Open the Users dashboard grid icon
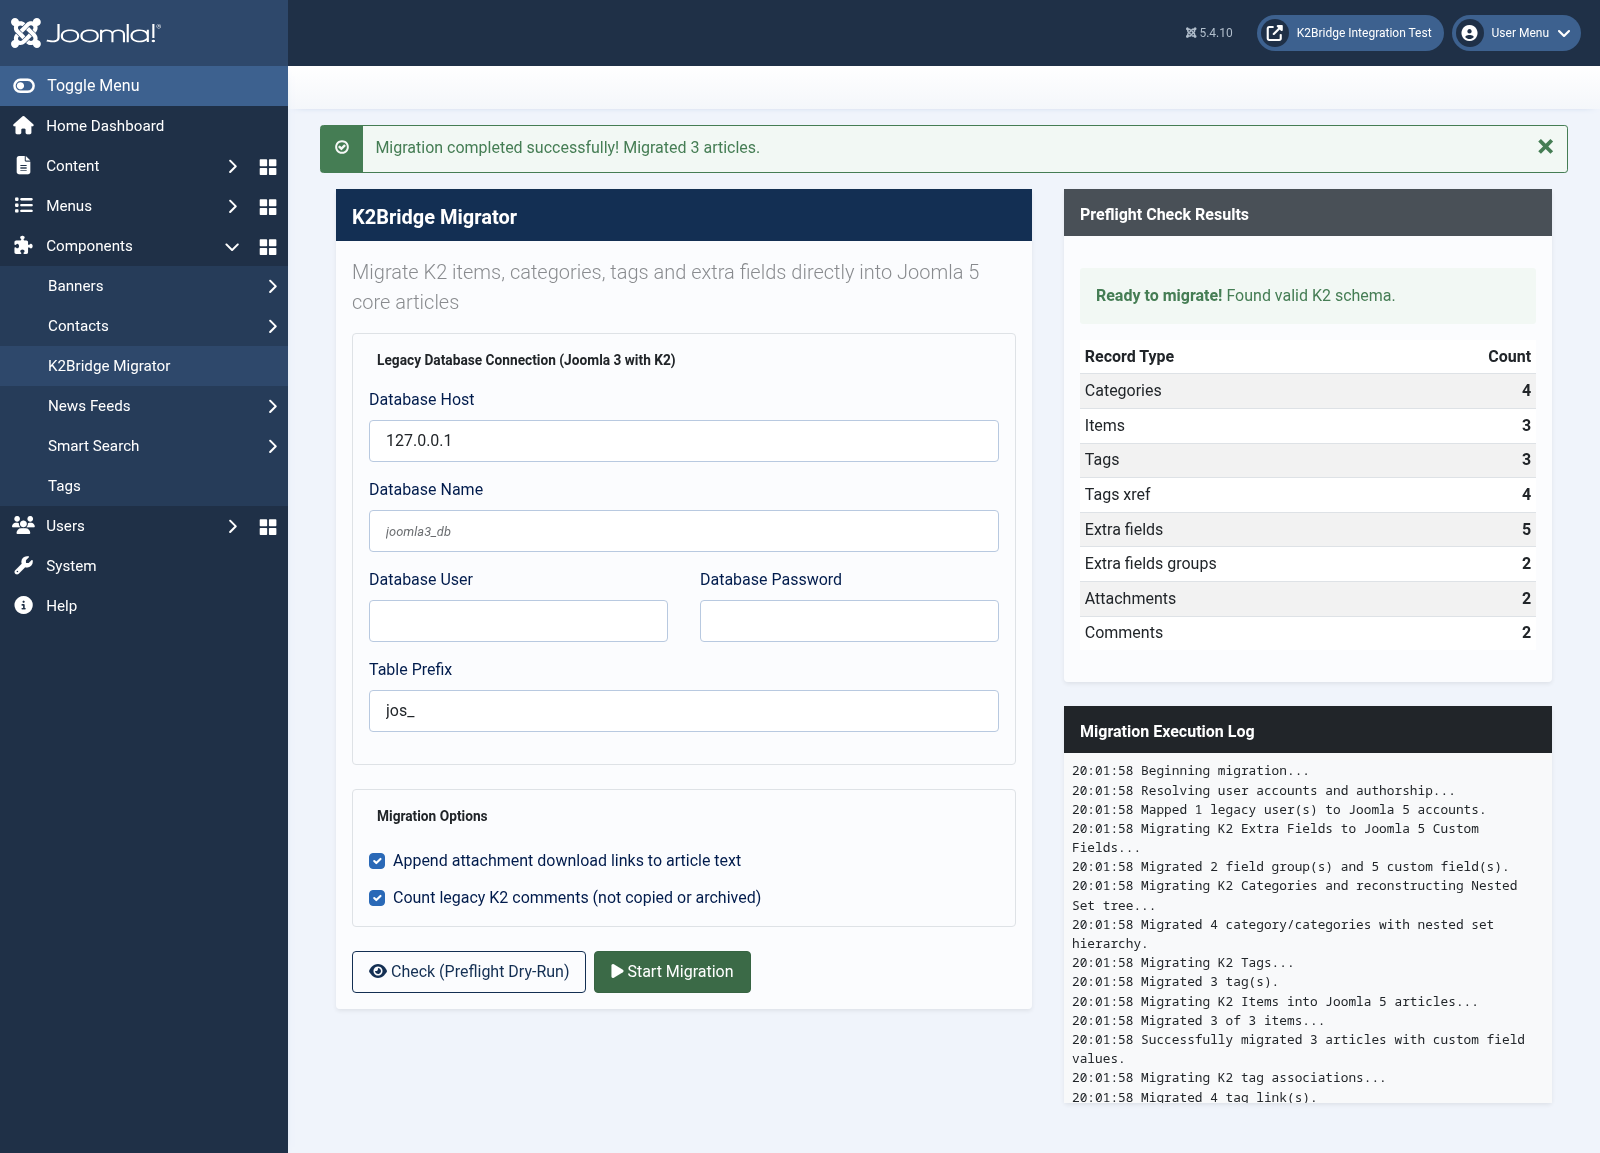 (x=268, y=527)
